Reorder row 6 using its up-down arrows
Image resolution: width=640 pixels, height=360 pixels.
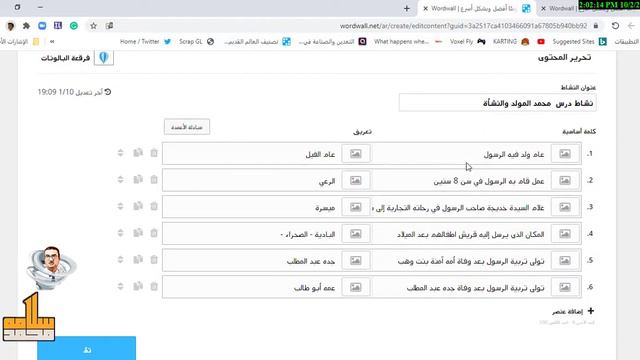pyautogui.click(x=120, y=286)
